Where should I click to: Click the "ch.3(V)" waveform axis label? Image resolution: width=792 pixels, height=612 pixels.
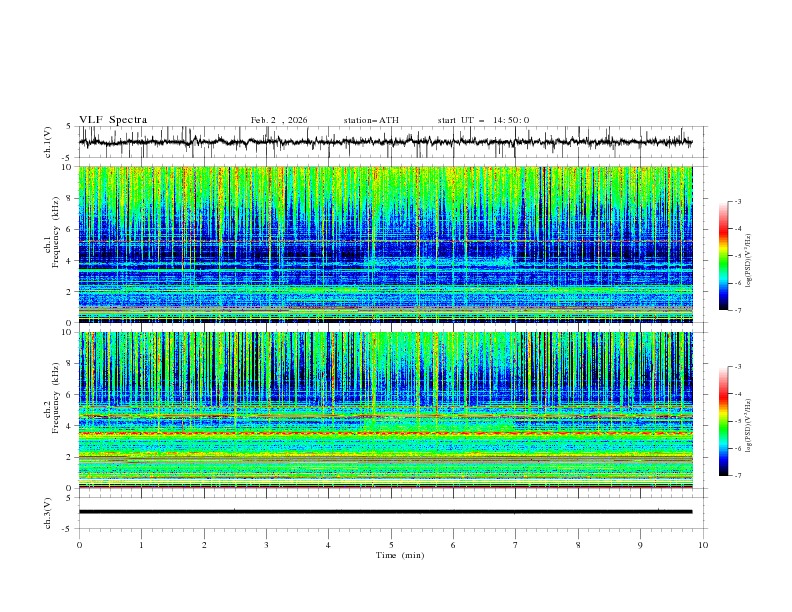(x=48, y=513)
